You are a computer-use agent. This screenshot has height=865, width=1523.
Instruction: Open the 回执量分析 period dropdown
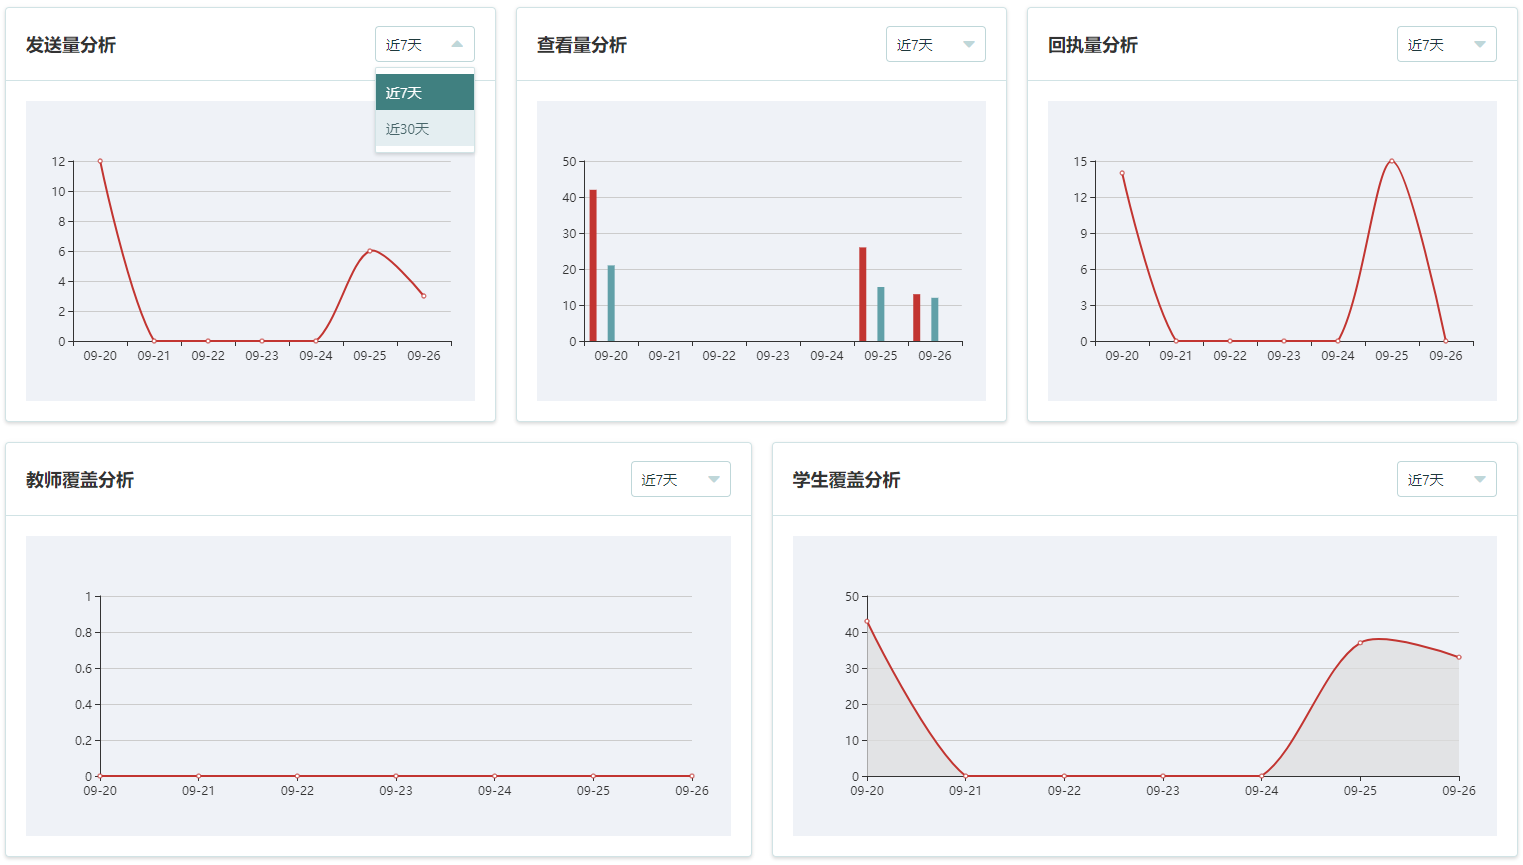[x=1447, y=44]
